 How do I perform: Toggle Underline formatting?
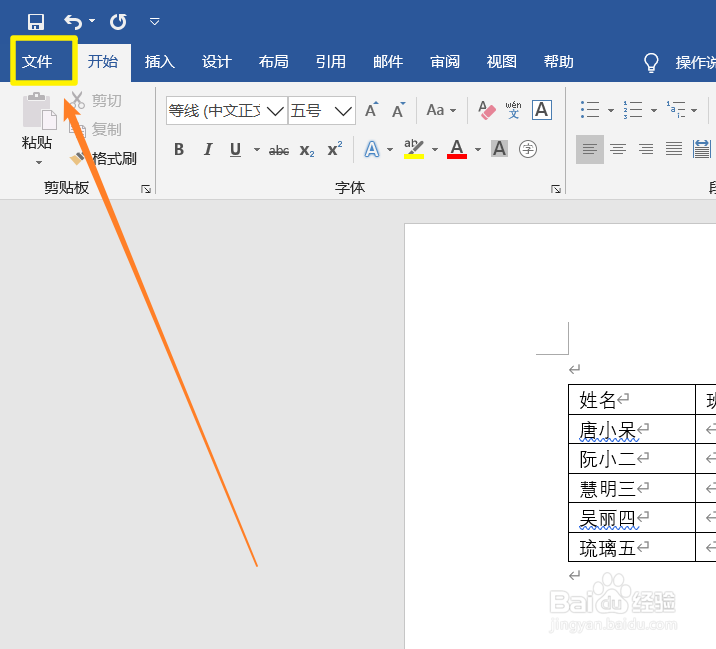(236, 149)
